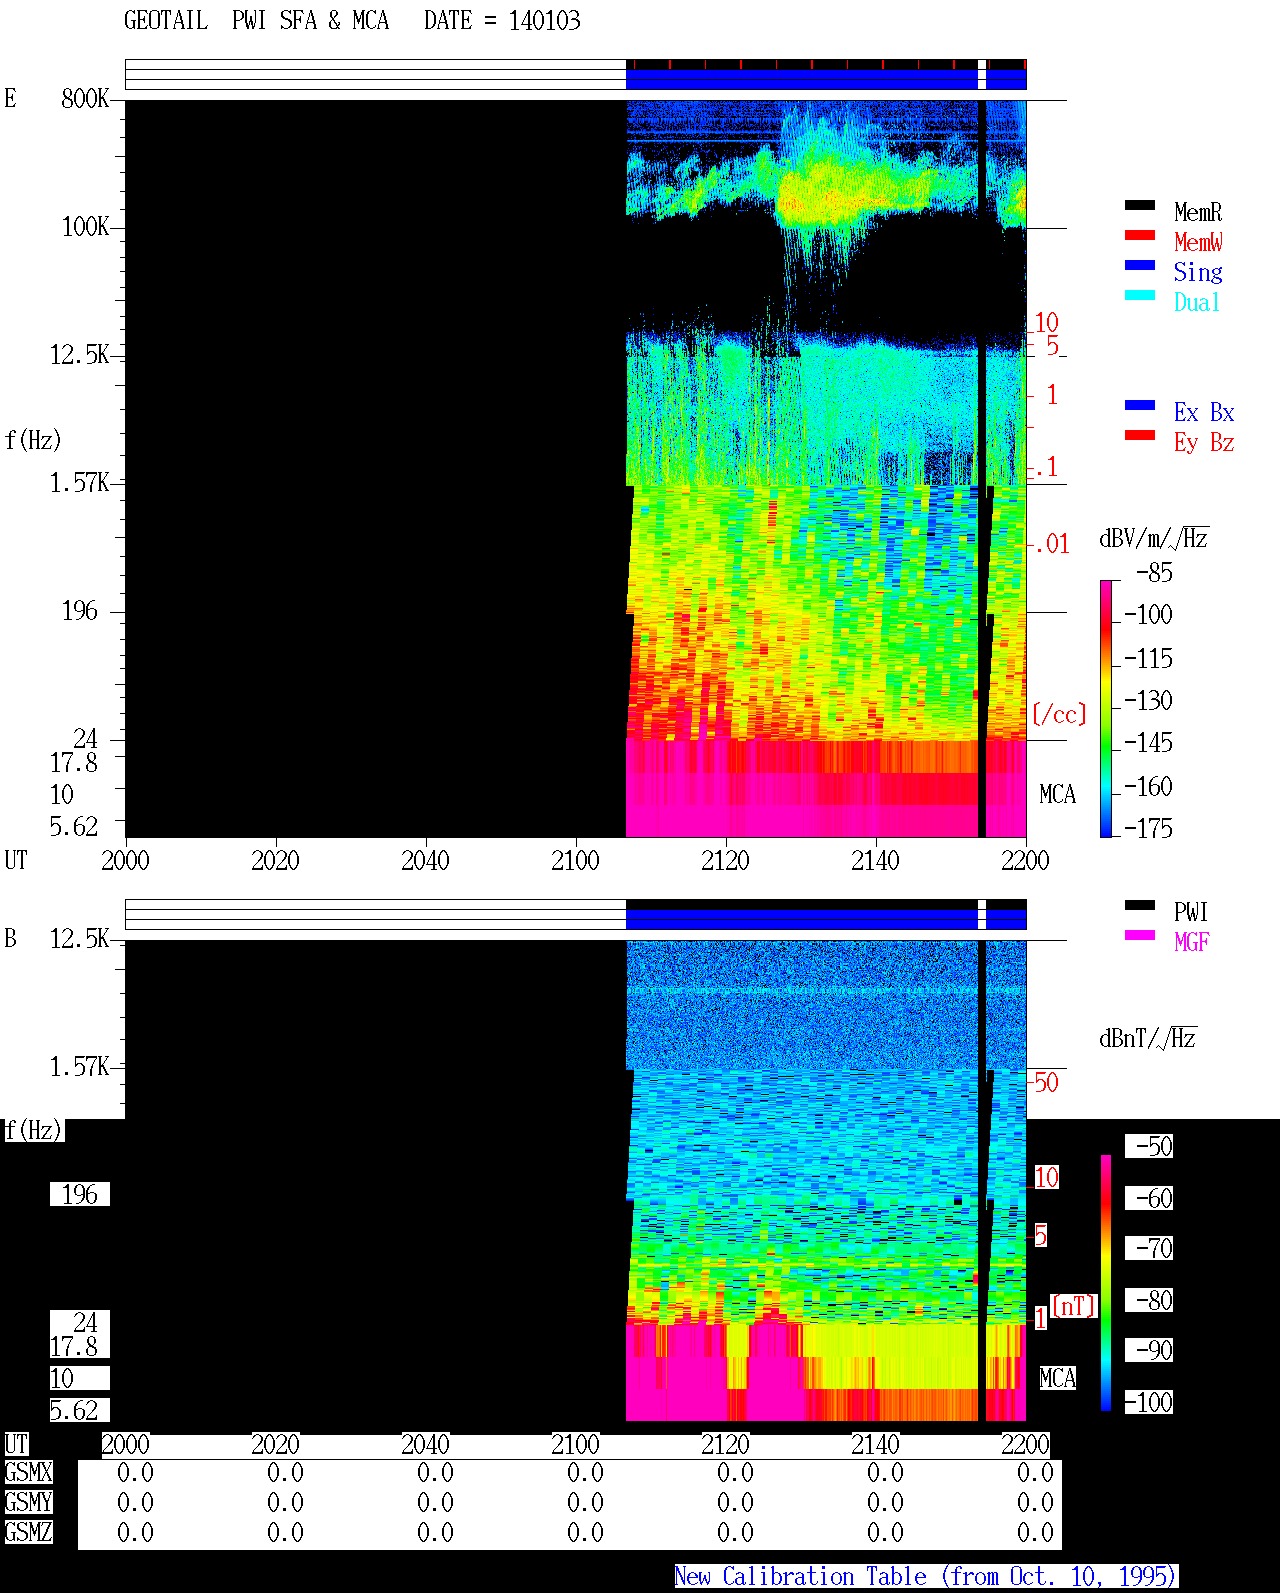Click the '12.5K' label on the B panel

[79, 938]
